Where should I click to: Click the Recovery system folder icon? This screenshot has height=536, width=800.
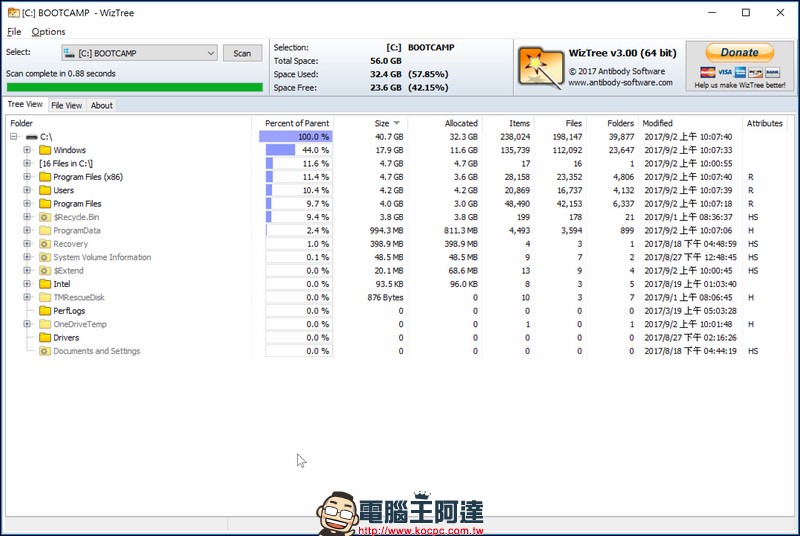coord(45,244)
